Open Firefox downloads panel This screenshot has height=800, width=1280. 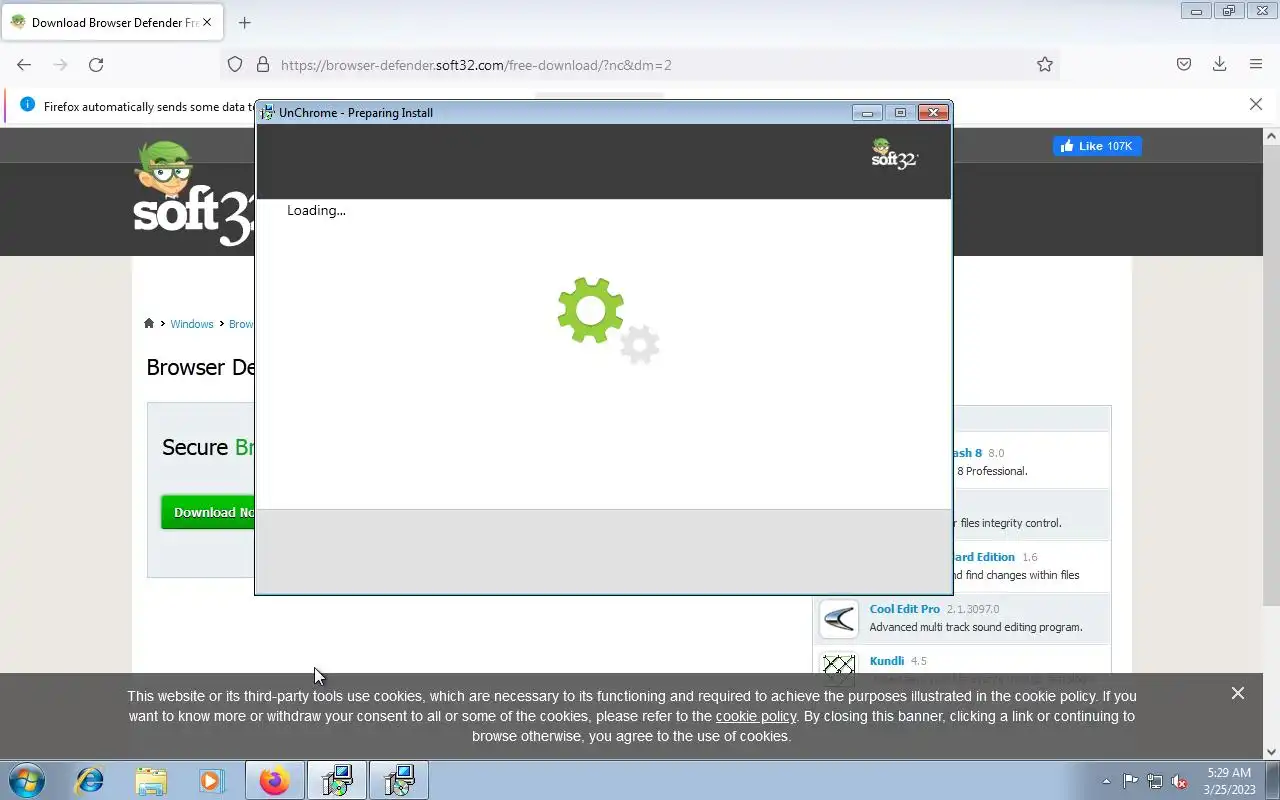(1219, 64)
